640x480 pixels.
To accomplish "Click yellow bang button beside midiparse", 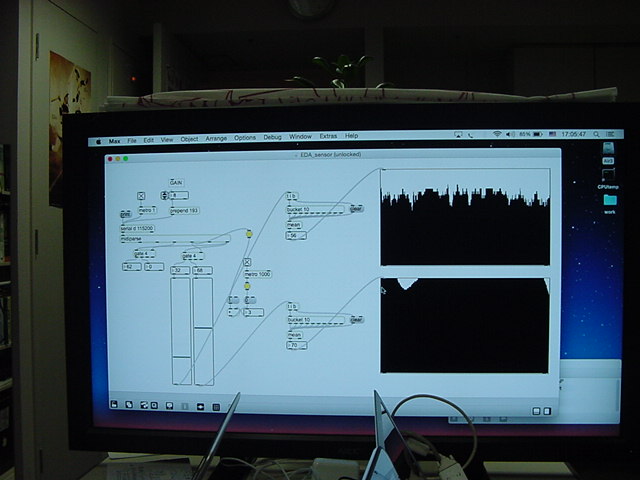I will pyautogui.click(x=249, y=234).
